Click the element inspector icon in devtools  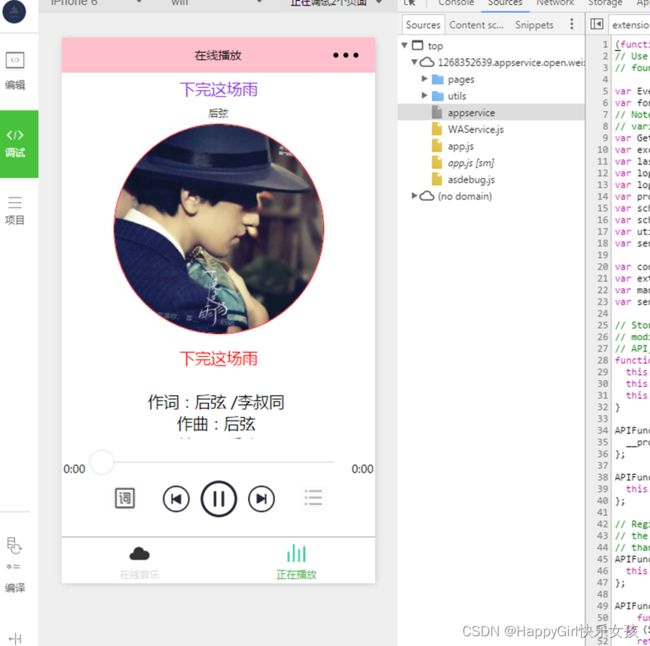tap(410, 3)
